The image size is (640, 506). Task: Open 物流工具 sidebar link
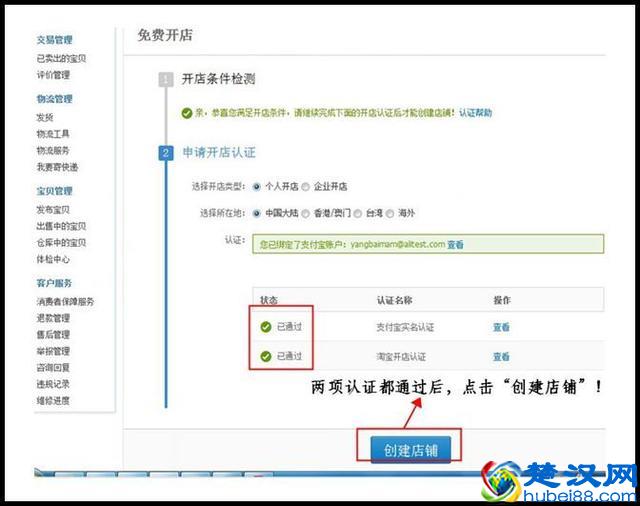coord(53,134)
